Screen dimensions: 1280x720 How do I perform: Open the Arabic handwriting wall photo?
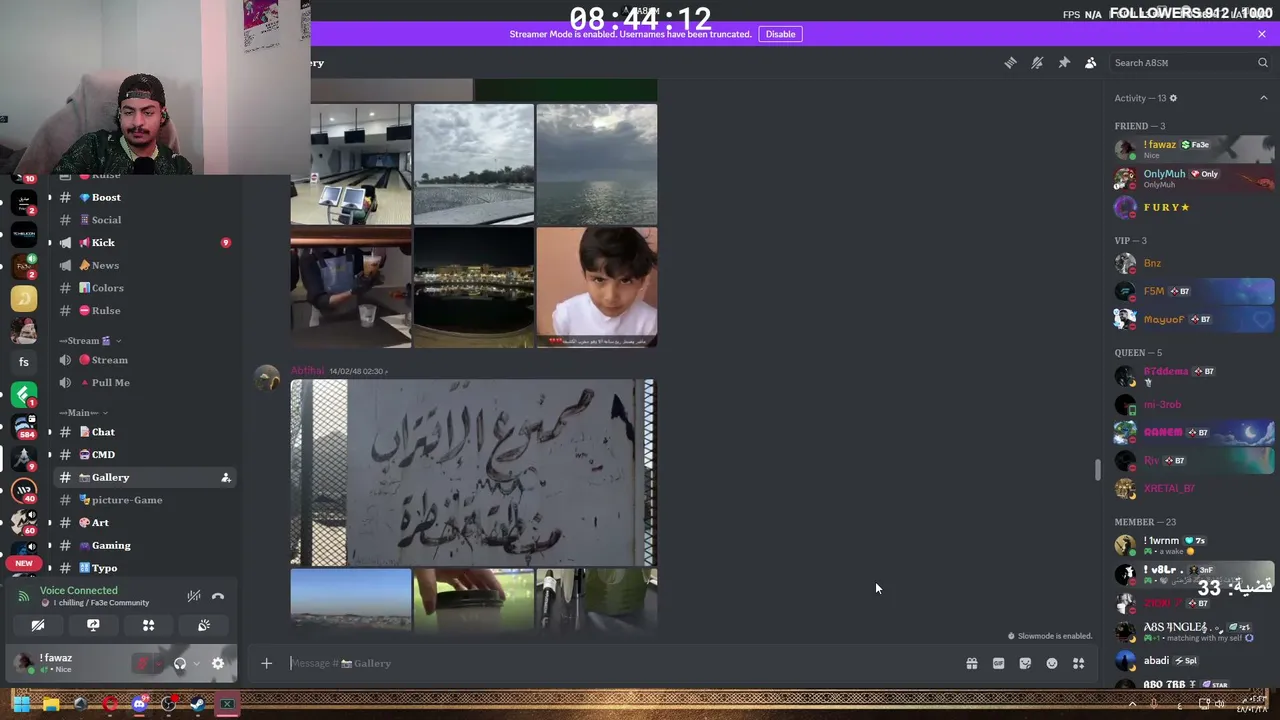(472, 473)
